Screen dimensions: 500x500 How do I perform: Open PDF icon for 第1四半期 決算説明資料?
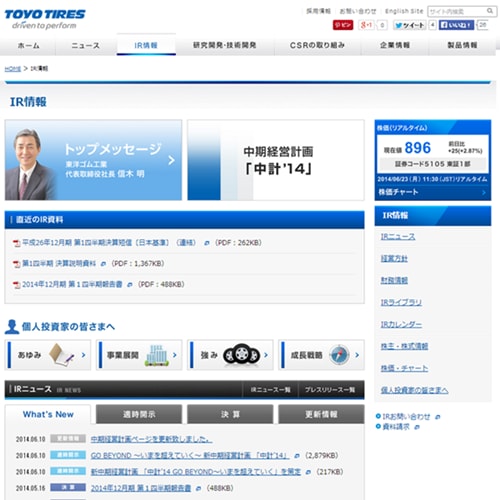17,264
